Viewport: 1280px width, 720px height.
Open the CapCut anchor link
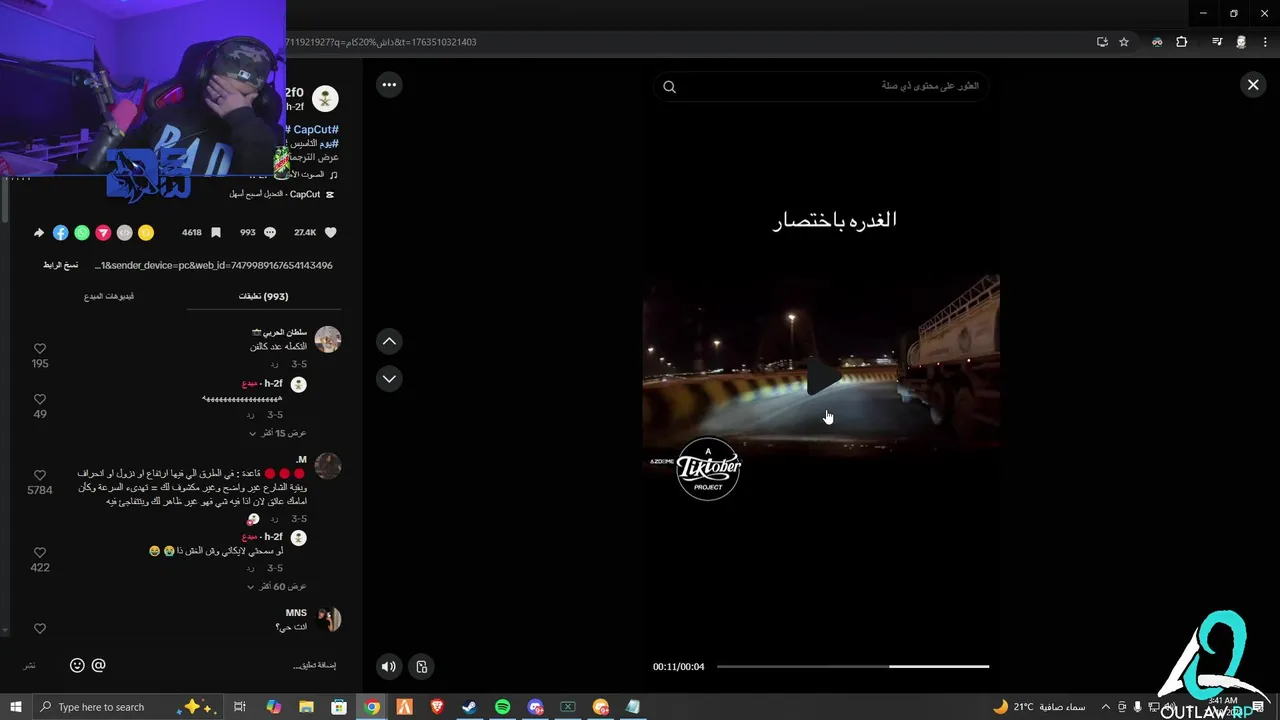pos(282,194)
